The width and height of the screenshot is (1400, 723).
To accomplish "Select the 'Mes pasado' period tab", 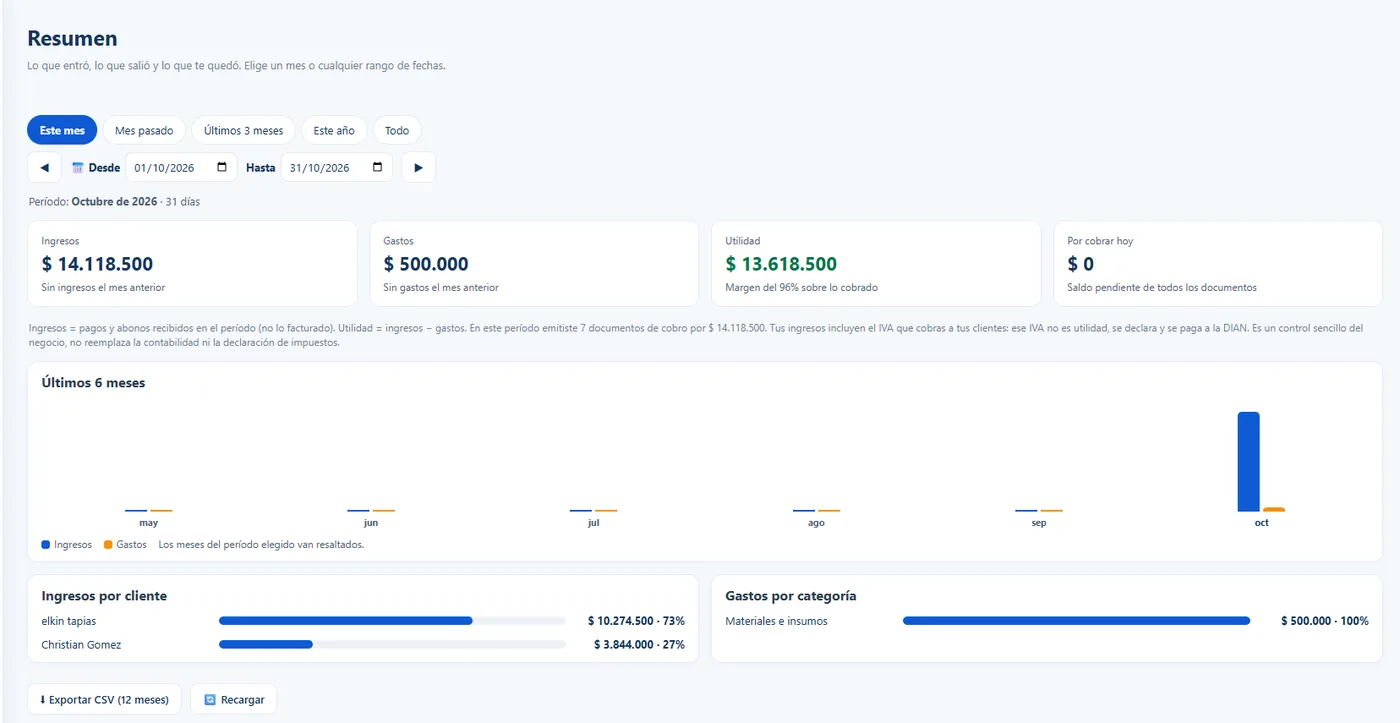I will pyautogui.click(x=144, y=130).
